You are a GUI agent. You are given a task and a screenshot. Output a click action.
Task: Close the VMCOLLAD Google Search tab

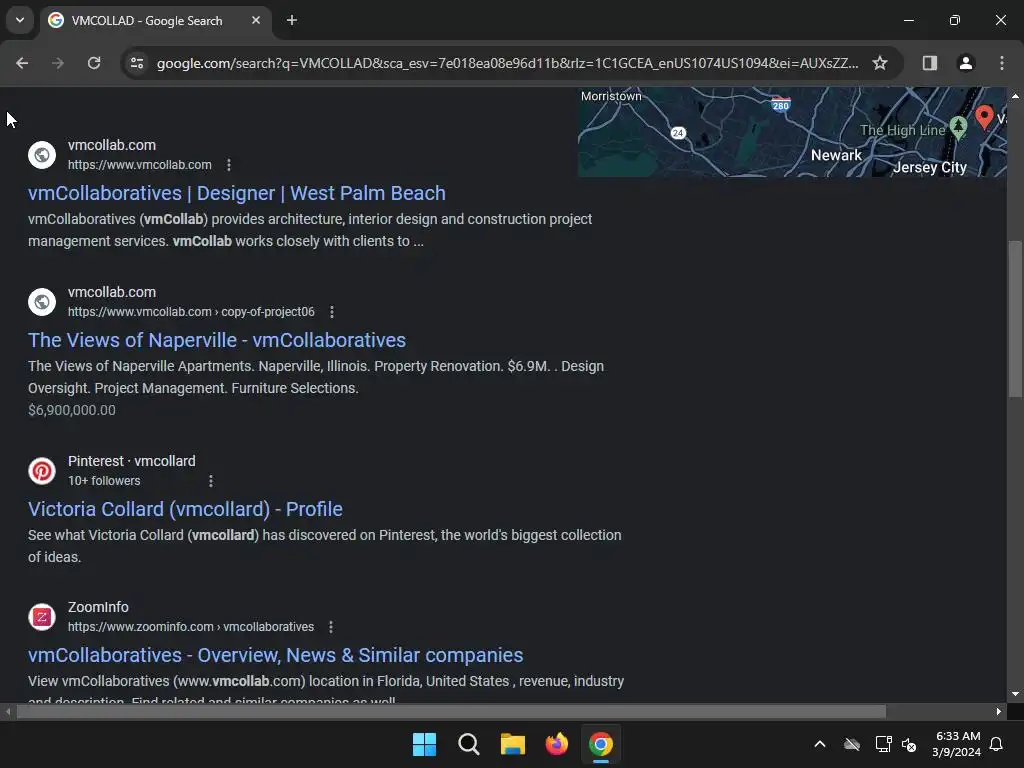coord(256,20)
